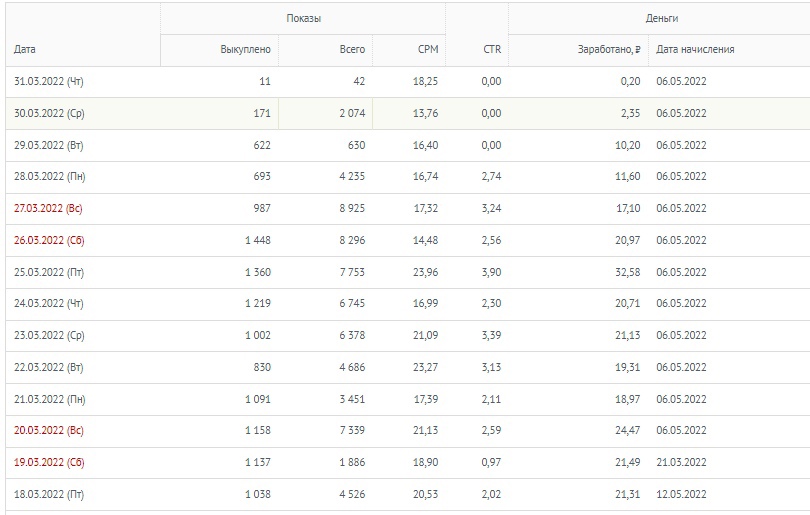Viewport: 810px width, 515px height.
Task: Select the 12.05.2022 accrual date cell
Action: tap(681, 494)
